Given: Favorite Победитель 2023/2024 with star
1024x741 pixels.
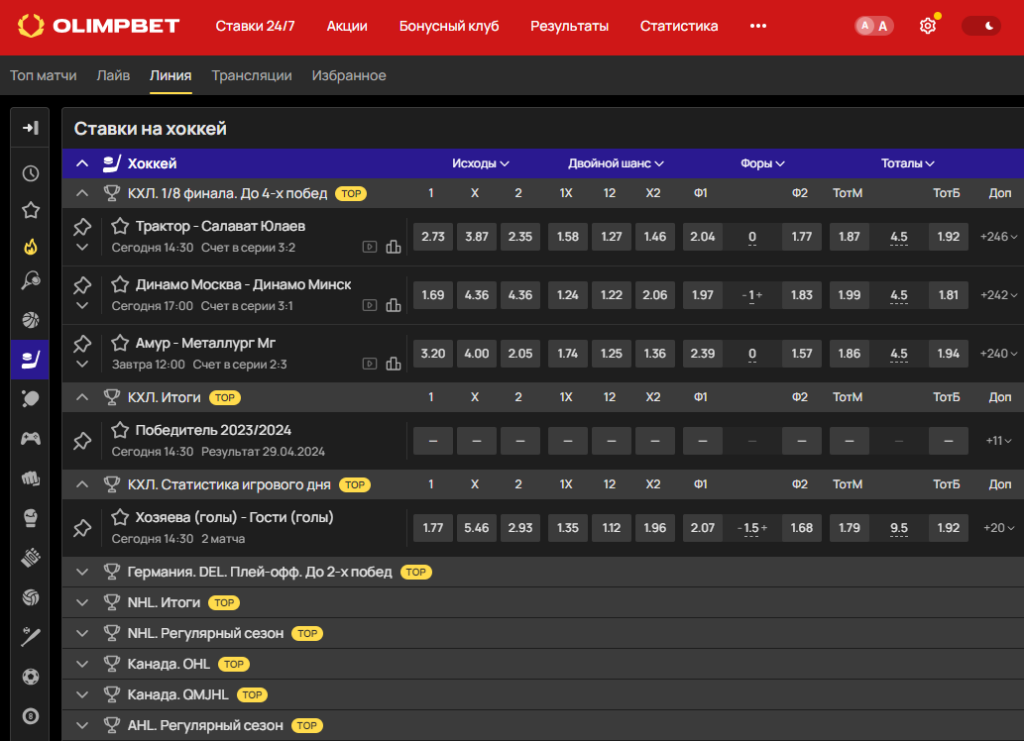Looking at the screenshot, I should click(x=120, y=430).
